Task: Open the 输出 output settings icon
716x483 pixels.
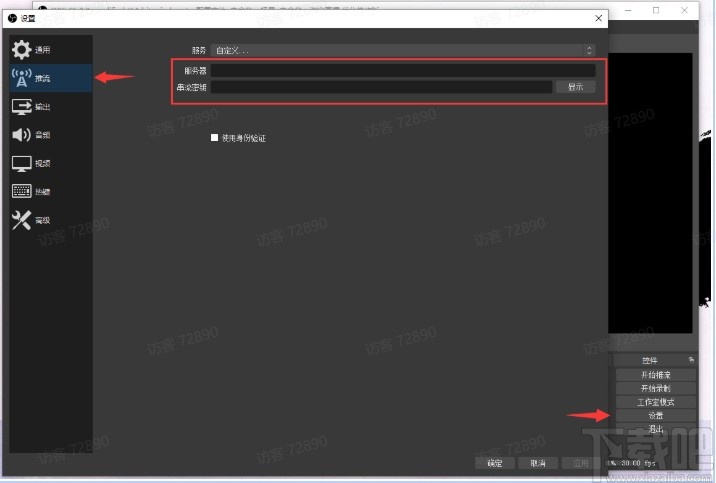Action: [x=21, y=106]
